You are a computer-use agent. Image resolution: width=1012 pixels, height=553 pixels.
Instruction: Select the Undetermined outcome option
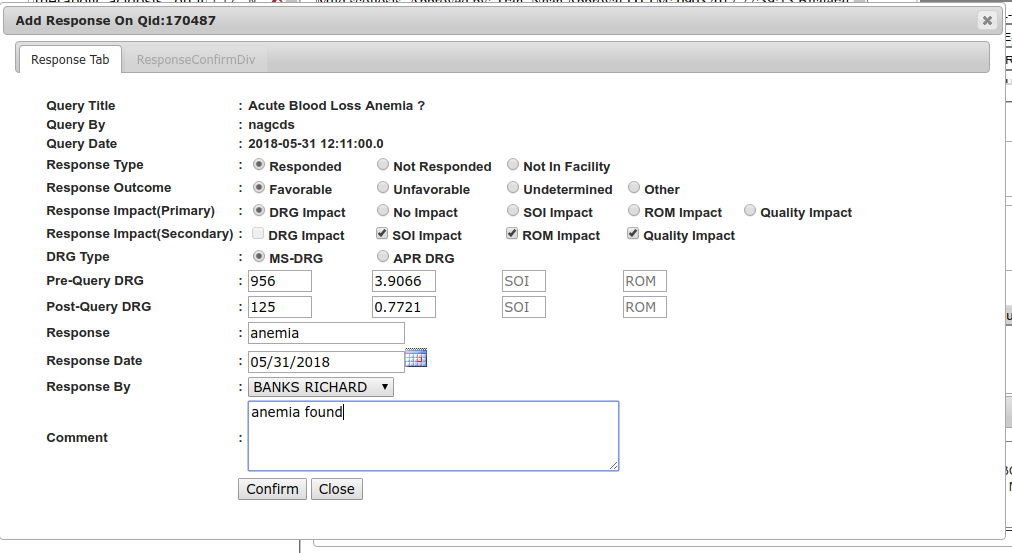tap(513, 188)
